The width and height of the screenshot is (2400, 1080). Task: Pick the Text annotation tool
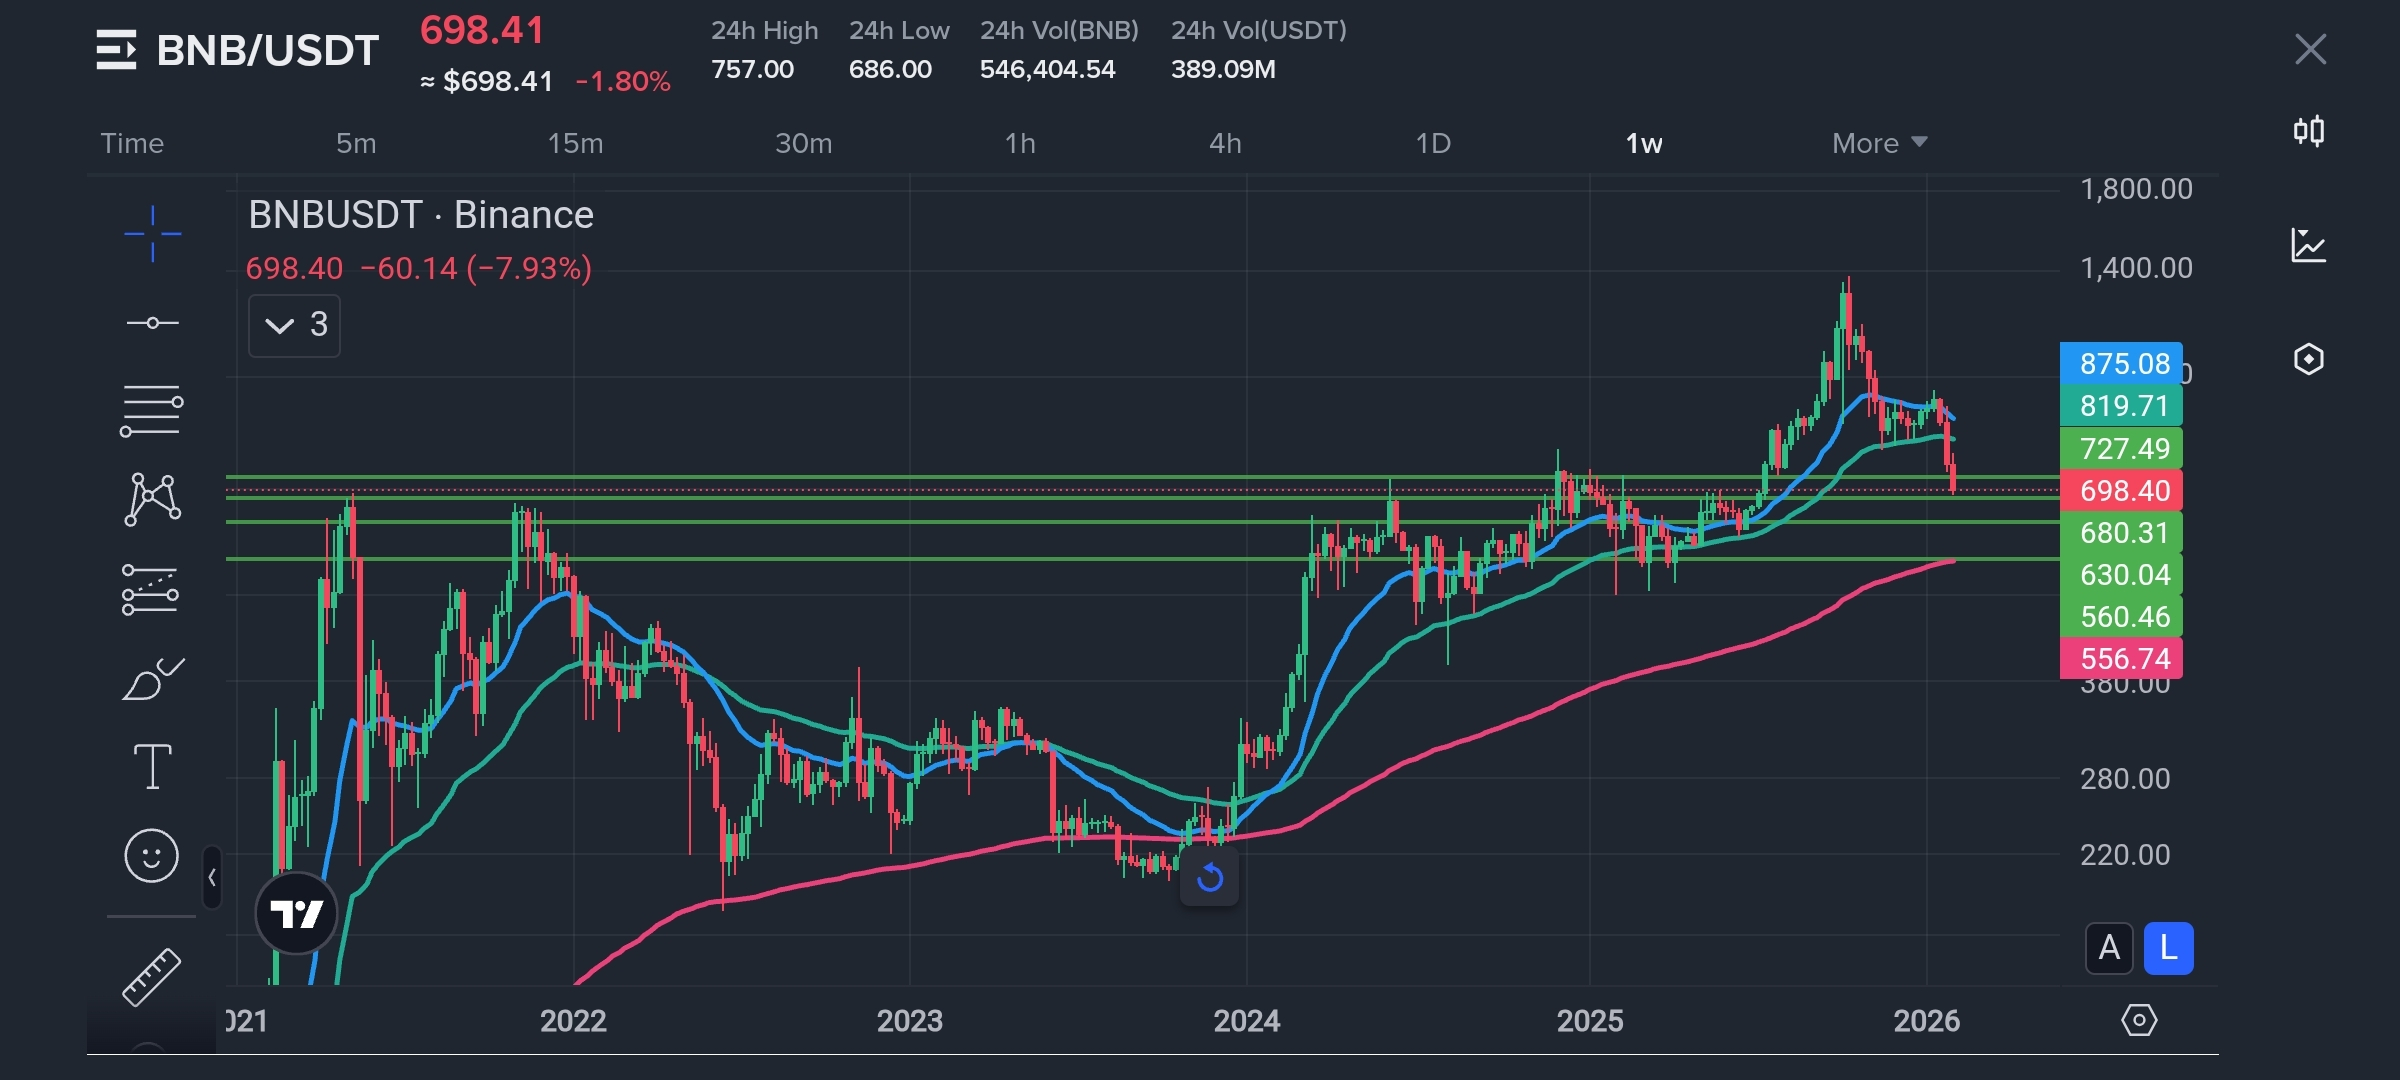[x=152, y=767]
